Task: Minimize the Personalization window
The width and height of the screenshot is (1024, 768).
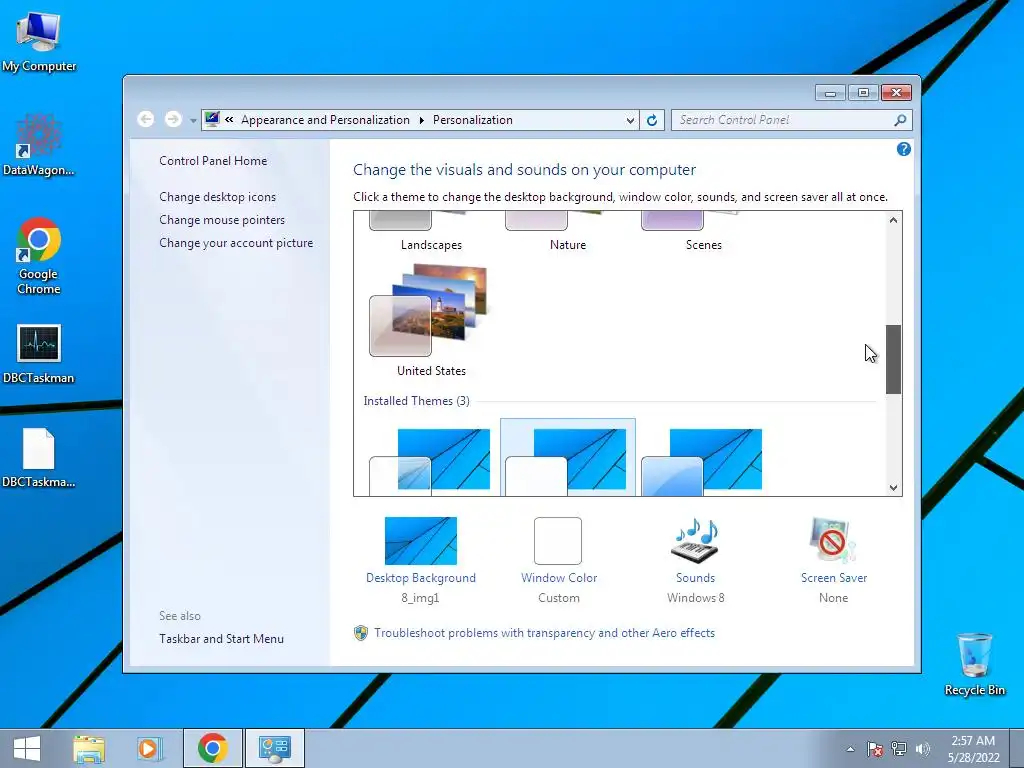Action: 830,93
